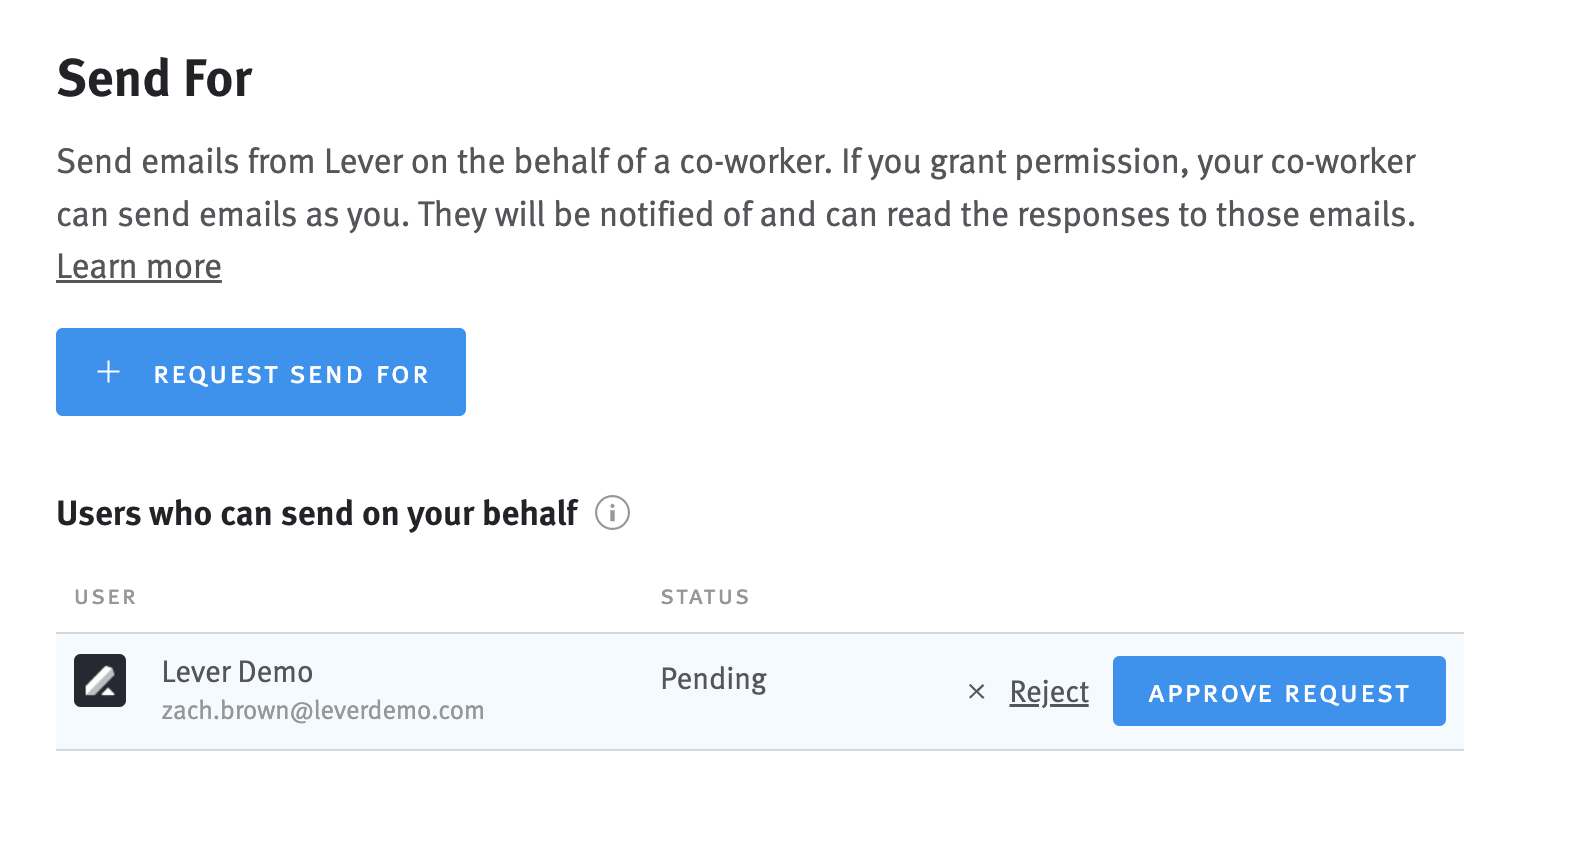Click the Request Send For button label
The width and height of the screenshot is (1580, 864).
(291, 375)
